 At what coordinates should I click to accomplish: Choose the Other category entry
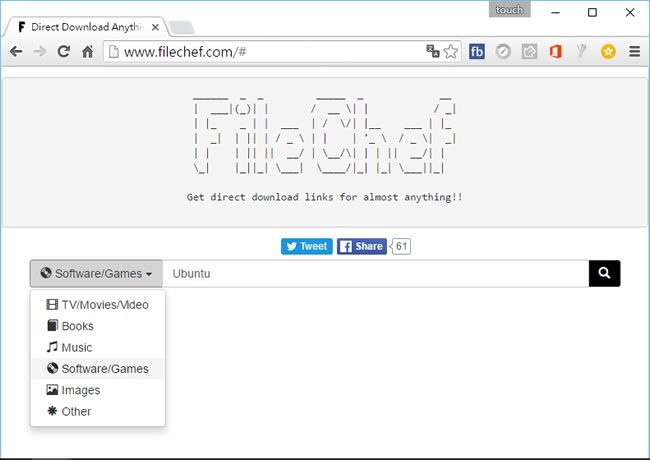click(x=98, y=412)
